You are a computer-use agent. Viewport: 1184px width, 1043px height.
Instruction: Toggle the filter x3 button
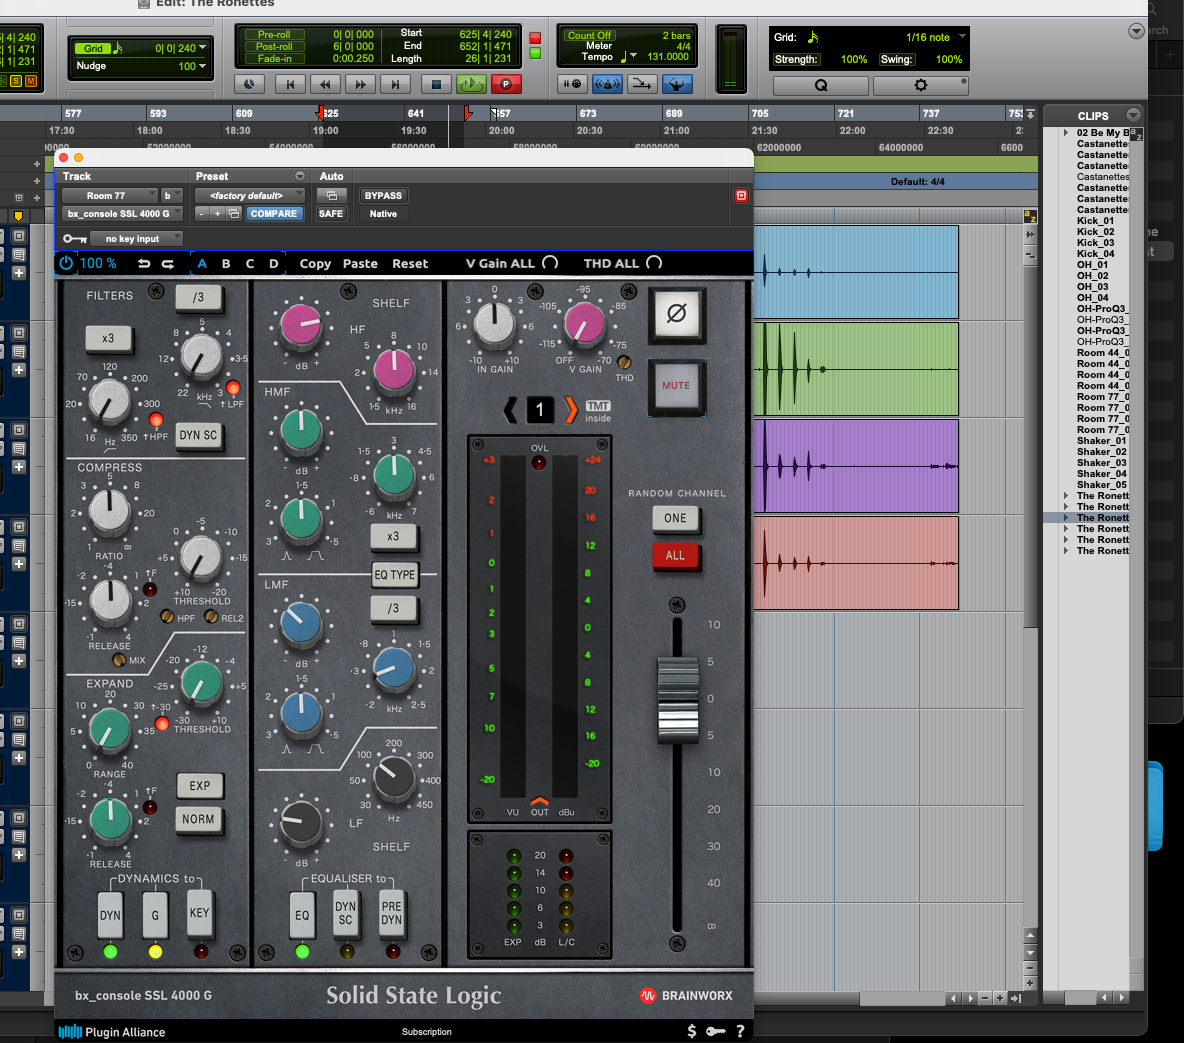pyautogui.click(x=108, y=338)
